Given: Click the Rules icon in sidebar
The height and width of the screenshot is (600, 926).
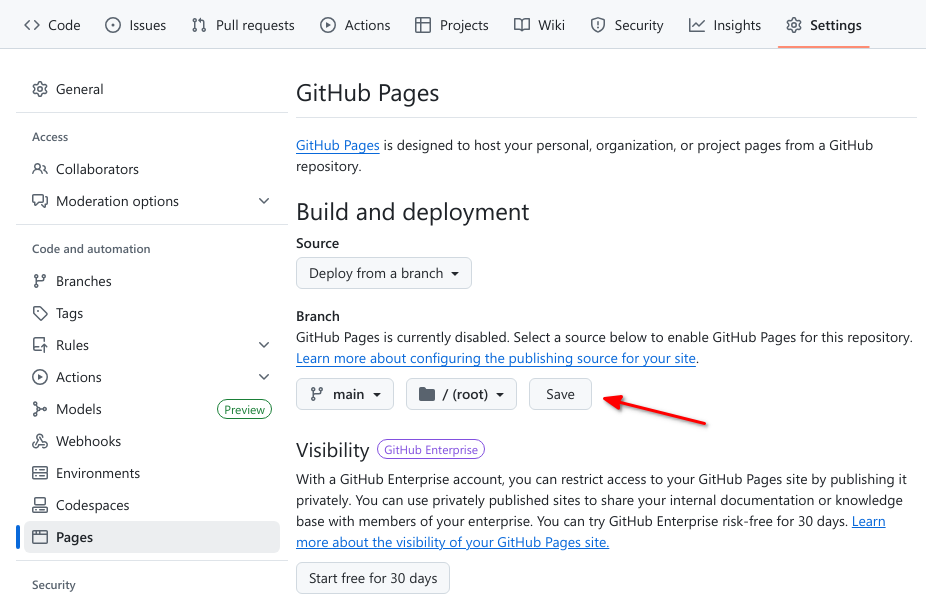Looking at the screenshot, I should pos(40,345).
